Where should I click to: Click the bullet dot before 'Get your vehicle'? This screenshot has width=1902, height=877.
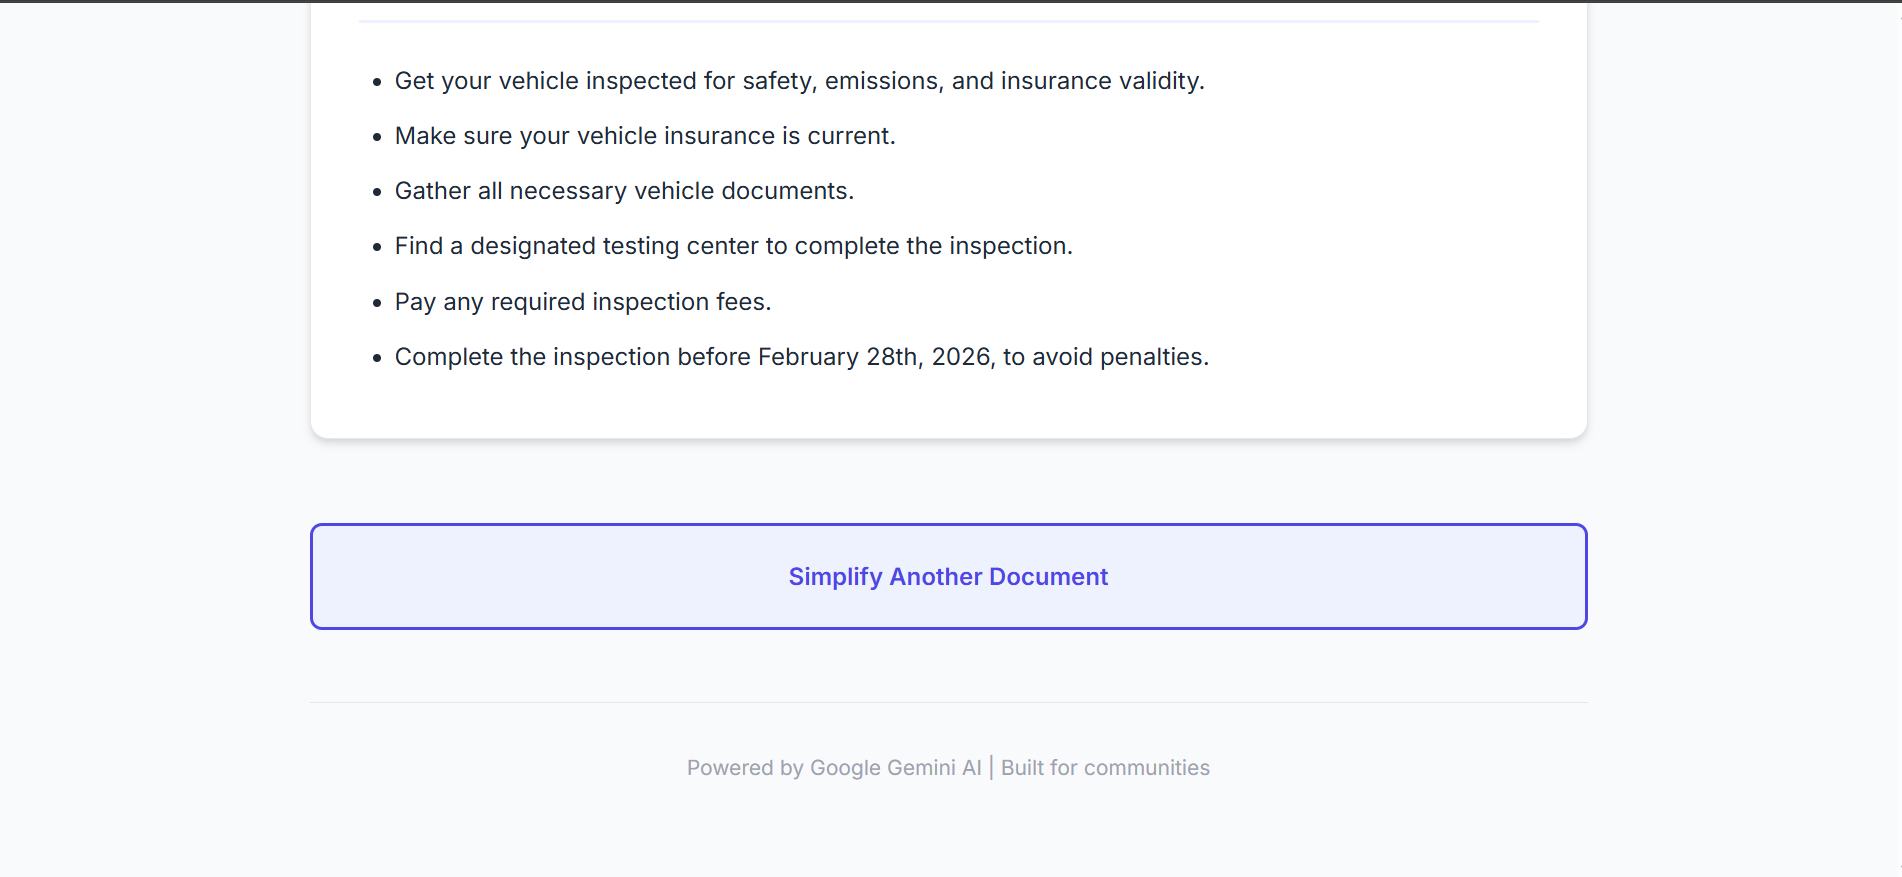click(377, 82)
